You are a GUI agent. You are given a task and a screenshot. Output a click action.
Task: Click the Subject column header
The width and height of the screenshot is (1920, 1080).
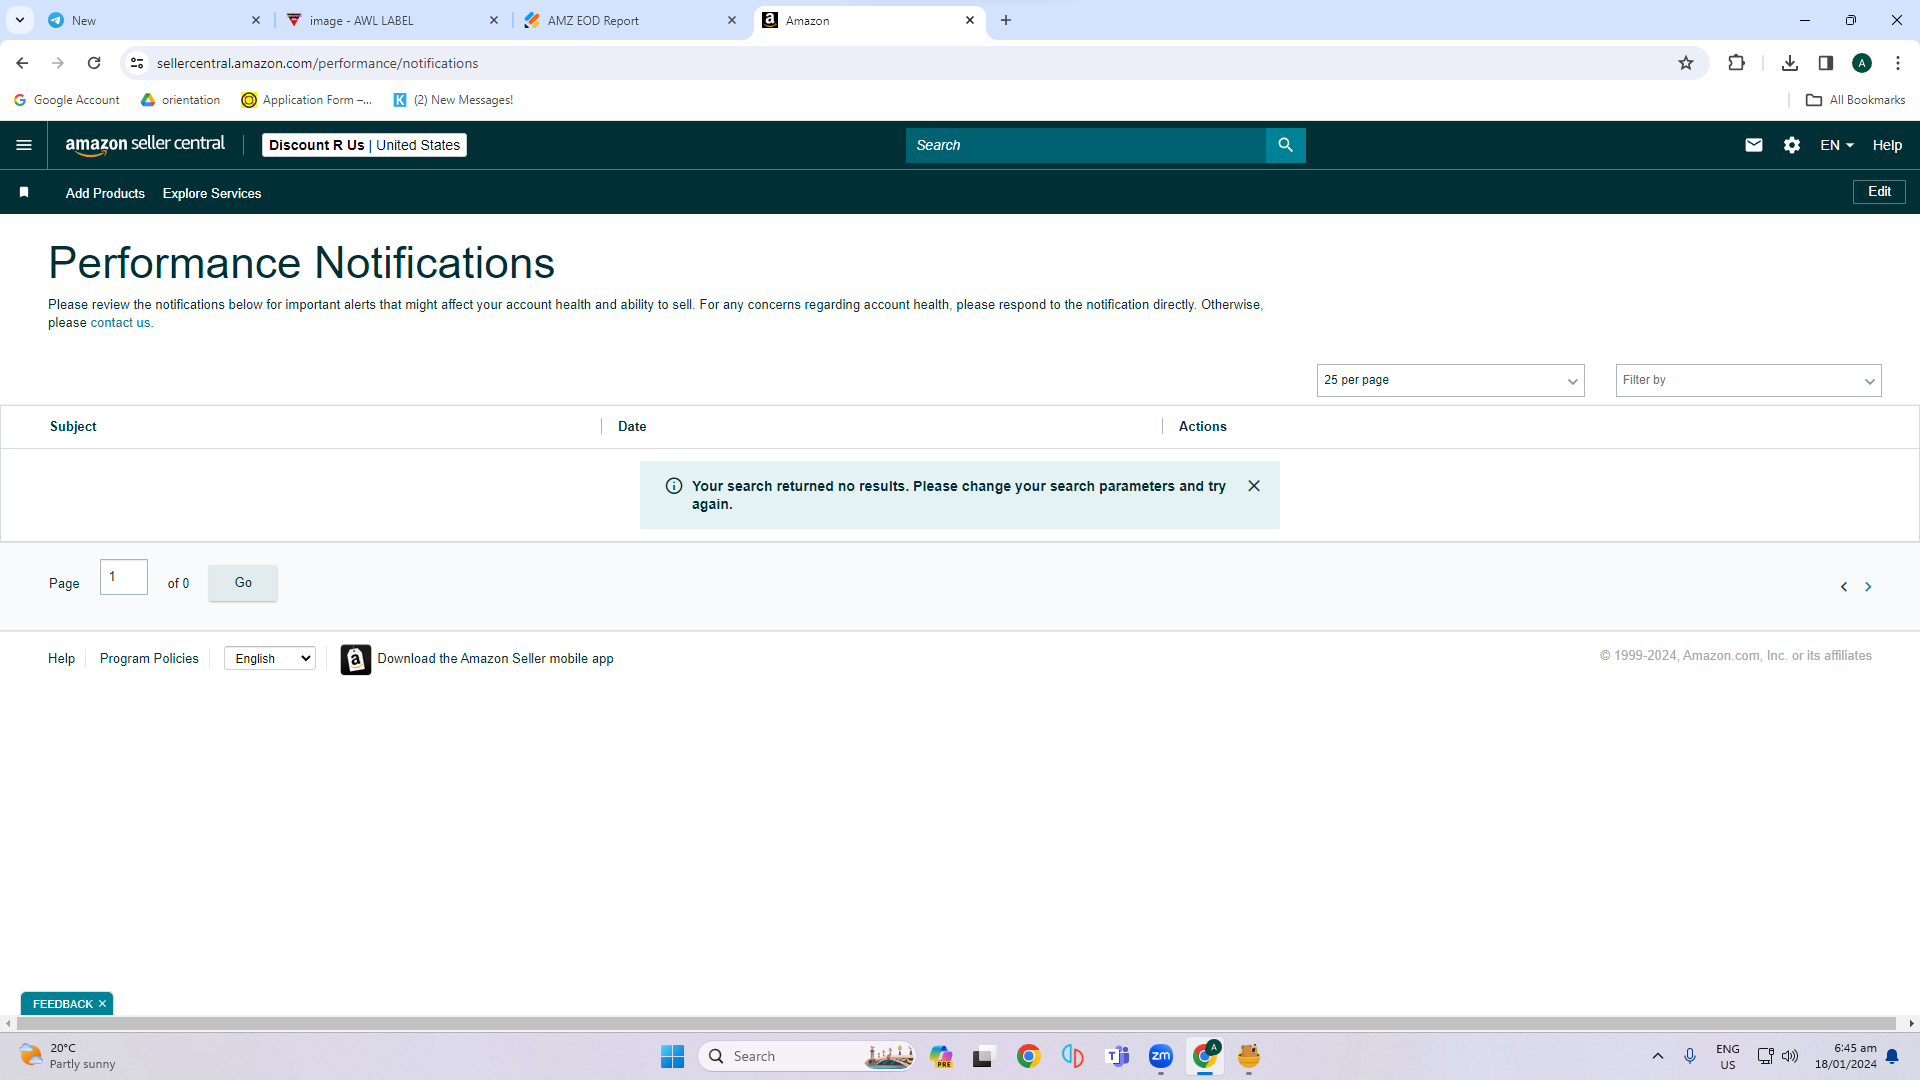point(73,426)
